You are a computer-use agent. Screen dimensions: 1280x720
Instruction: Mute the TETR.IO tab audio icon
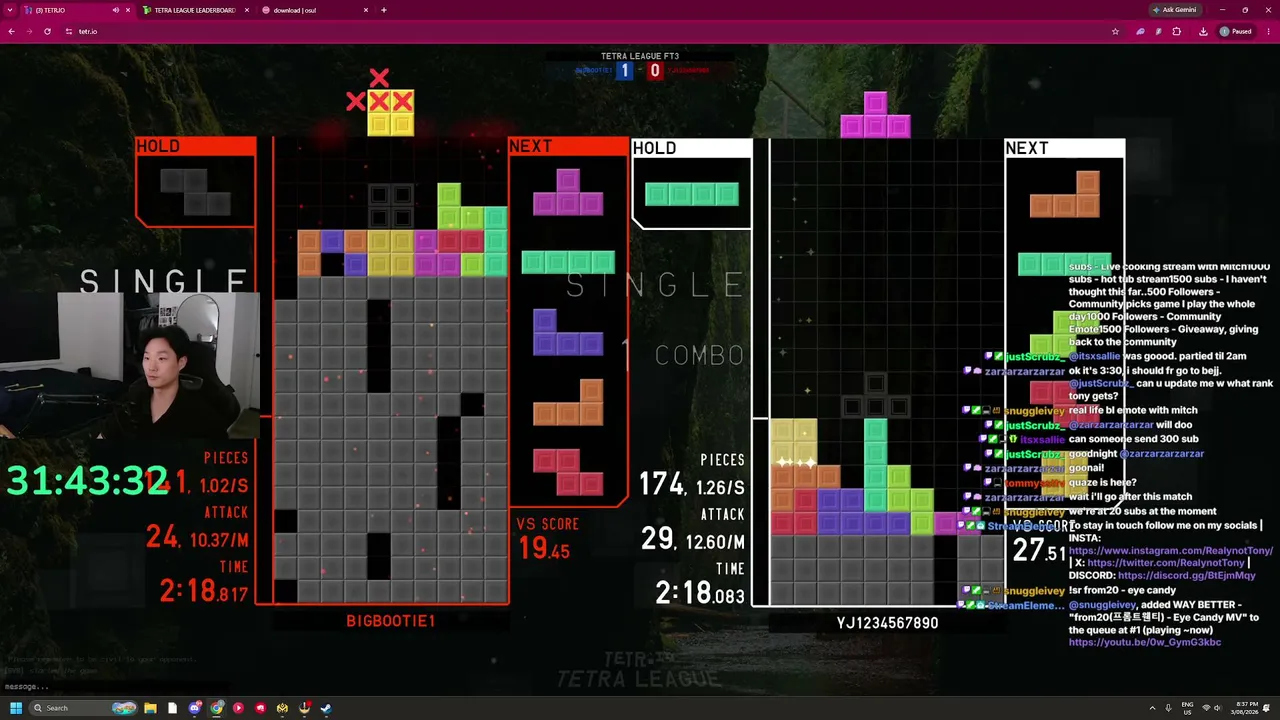click(115, 10)
